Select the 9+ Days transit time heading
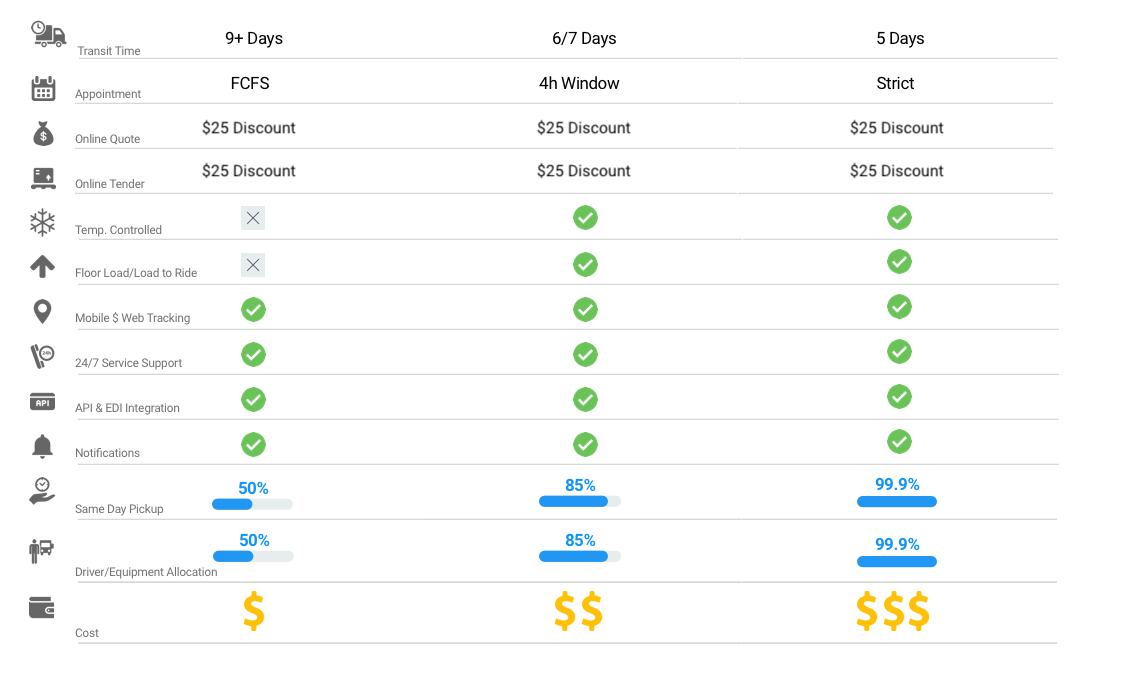The width and height of the screenshot is (1135, 673). tap(253, 38)
